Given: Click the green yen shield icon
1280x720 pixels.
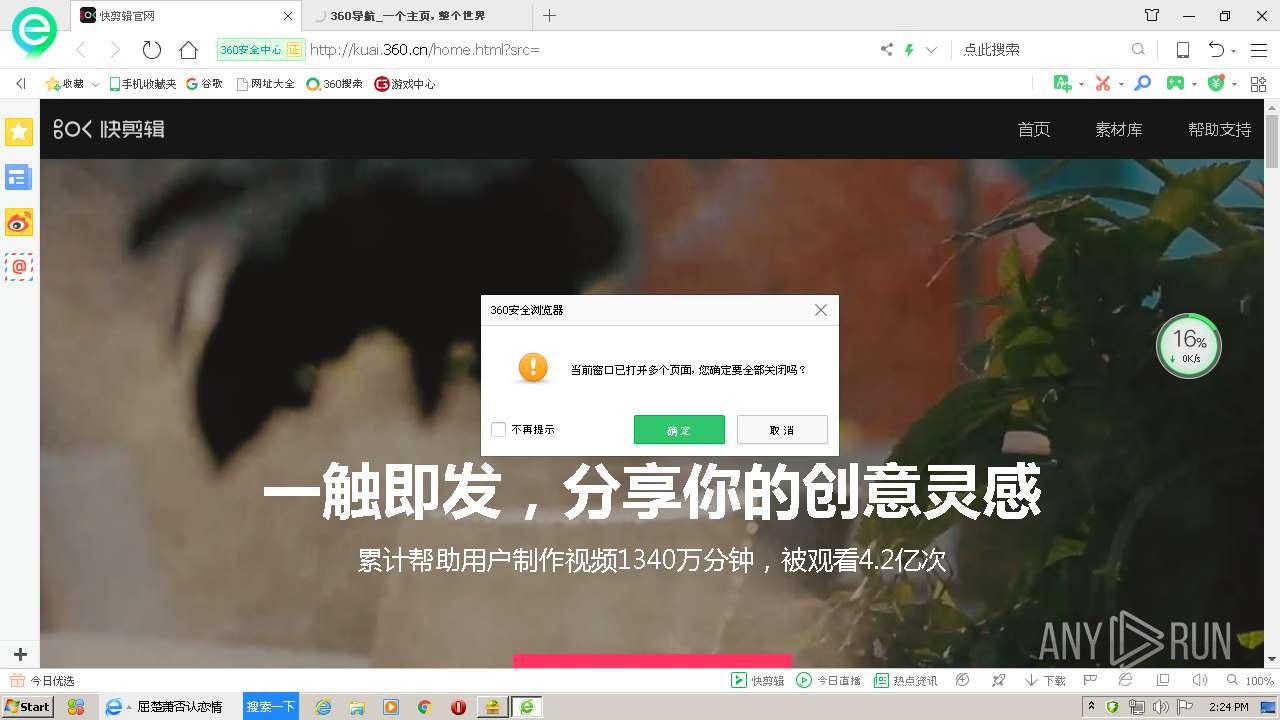Looking at the screenshot, I should coord(1216,83).
